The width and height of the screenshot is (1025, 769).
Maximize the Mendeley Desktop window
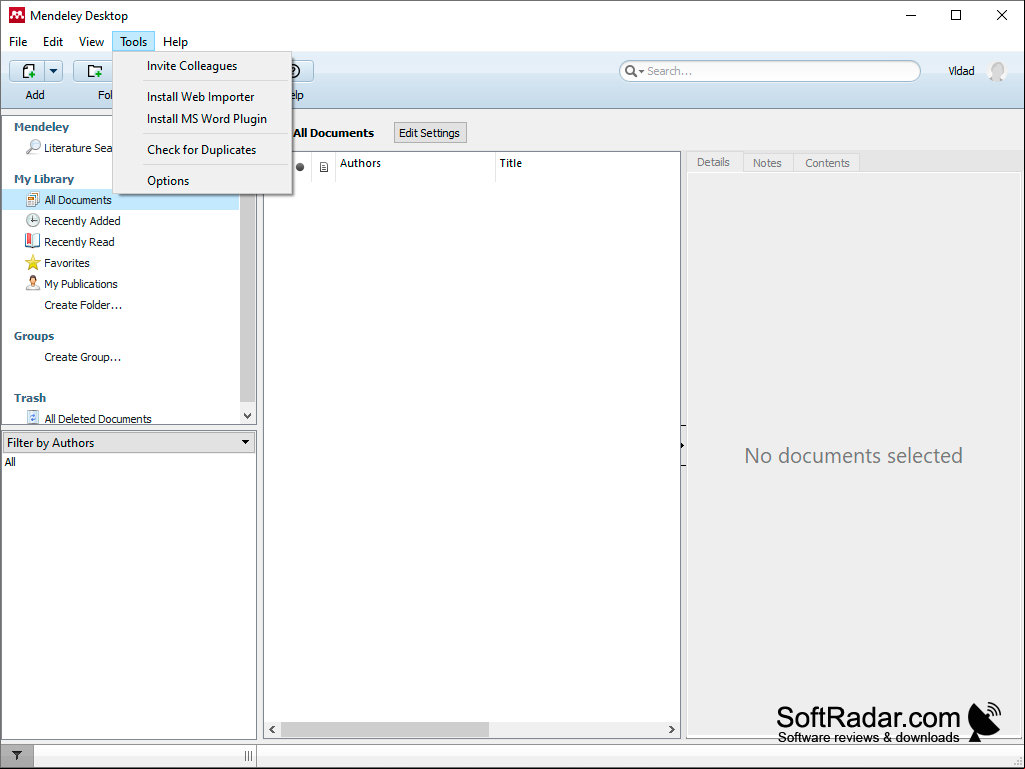click(x=956, y=16)
